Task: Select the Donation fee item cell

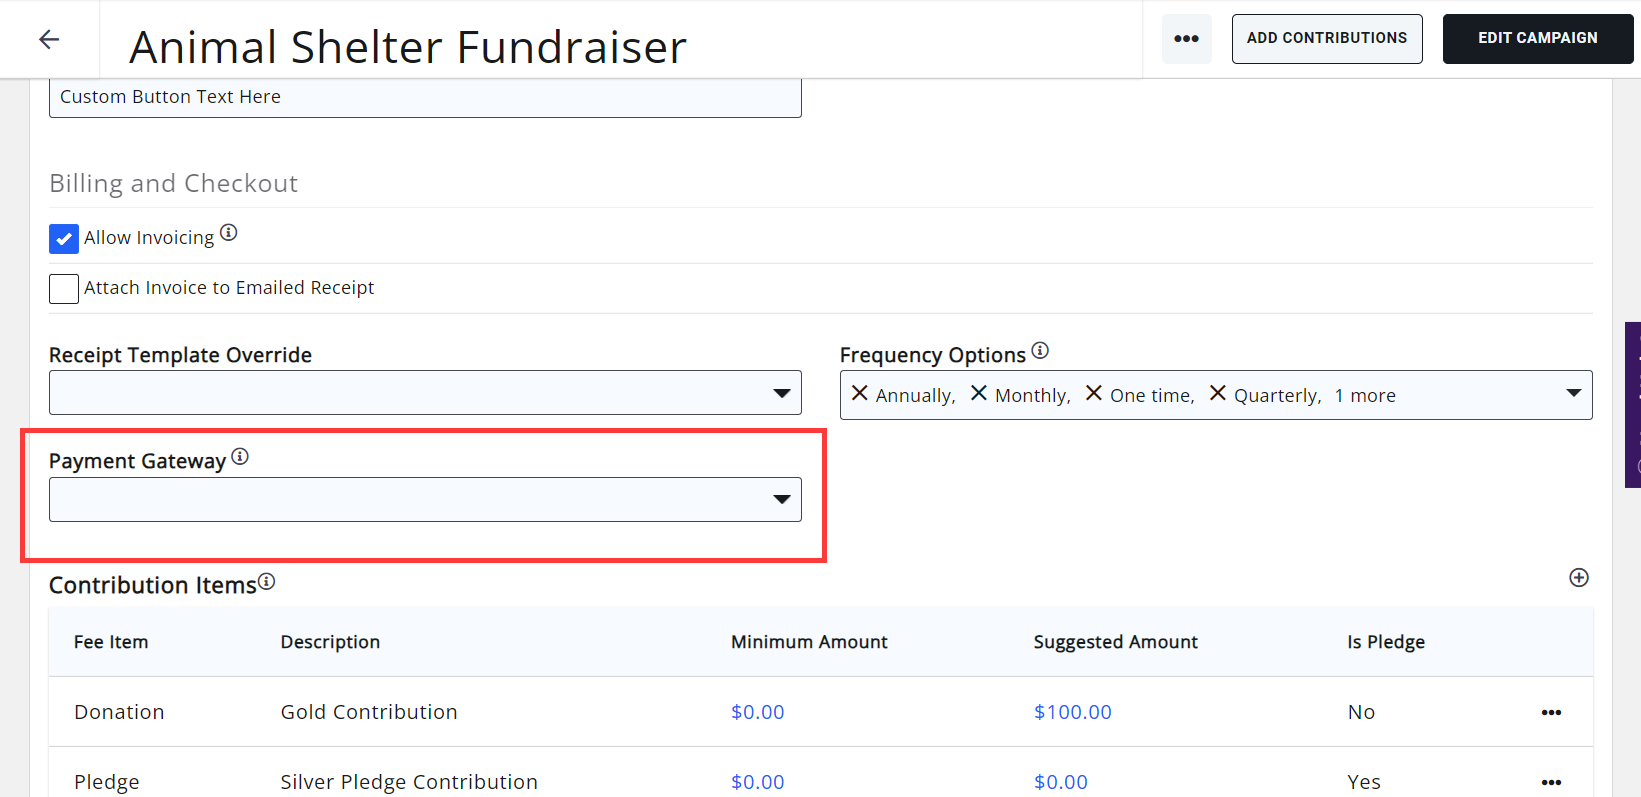Action: (x=119, y=712)
